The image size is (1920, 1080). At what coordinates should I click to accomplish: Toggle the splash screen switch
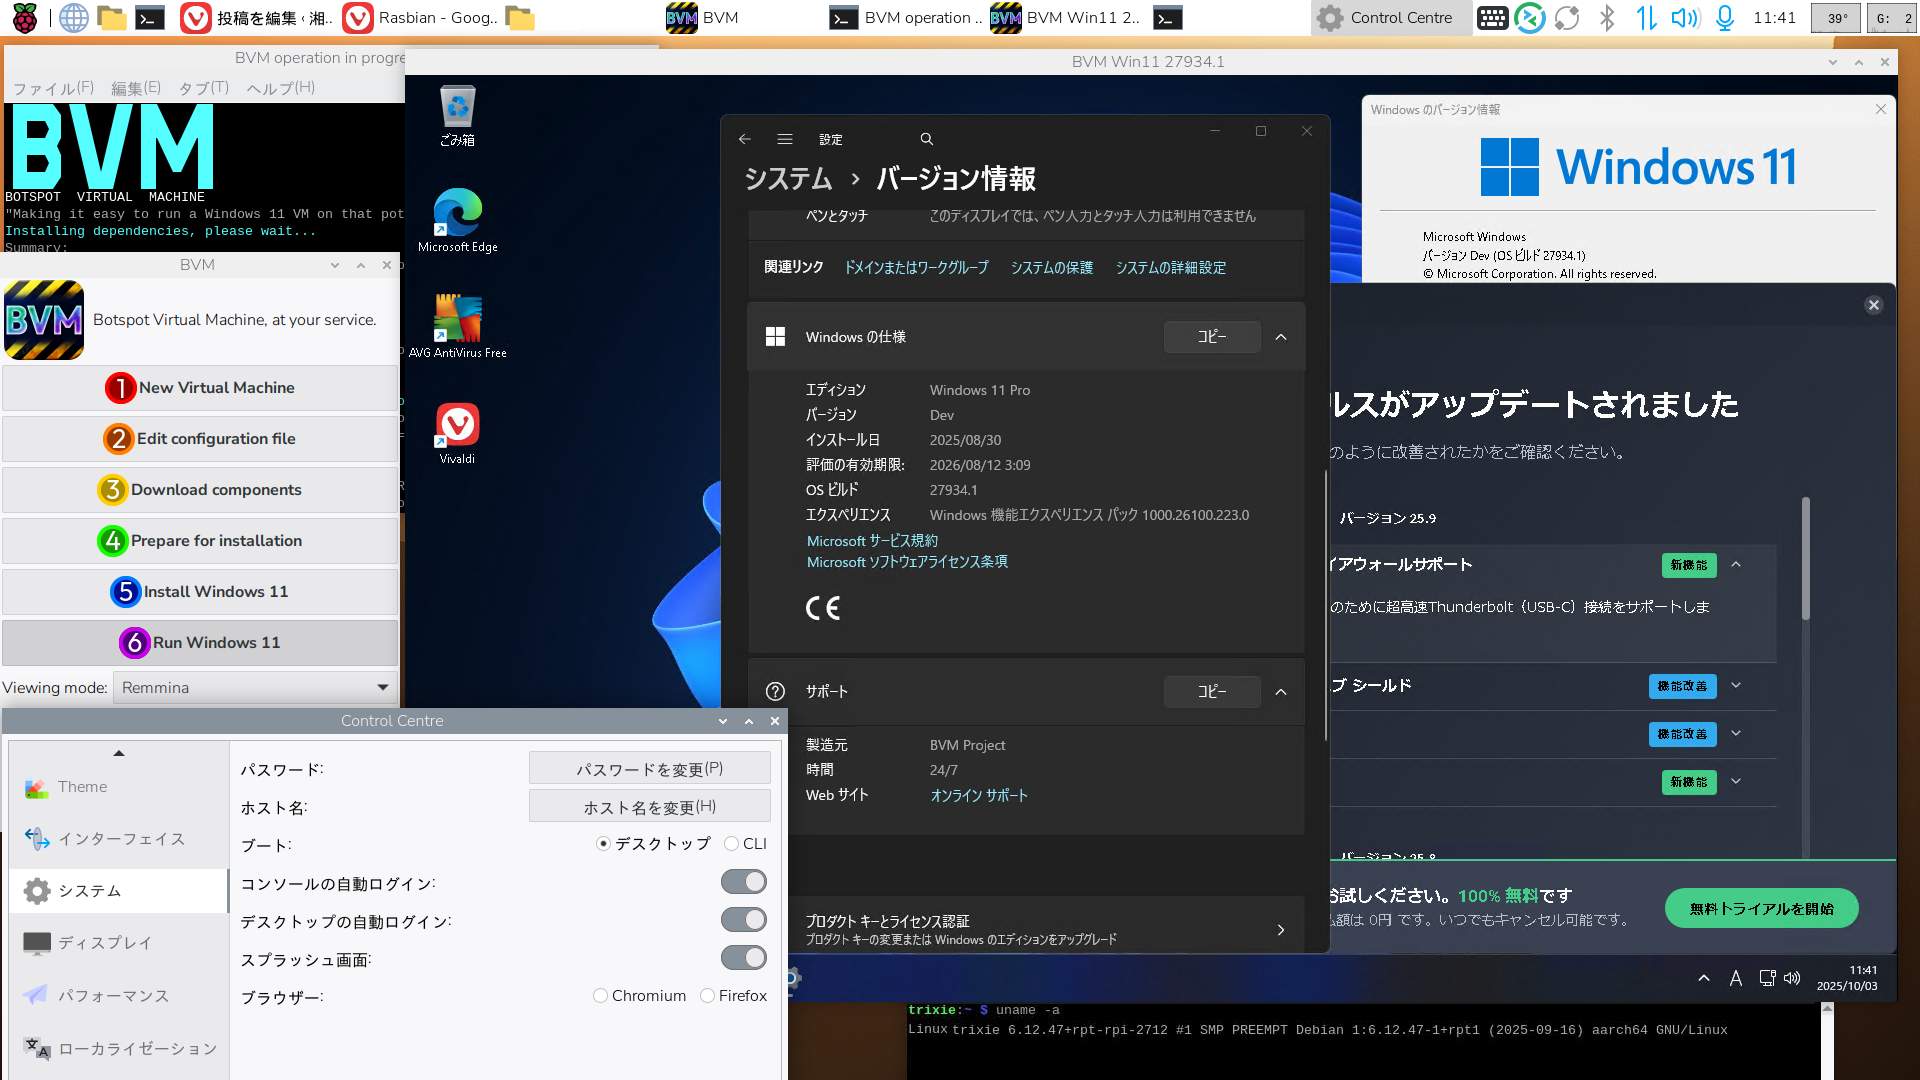pos(743,958)
